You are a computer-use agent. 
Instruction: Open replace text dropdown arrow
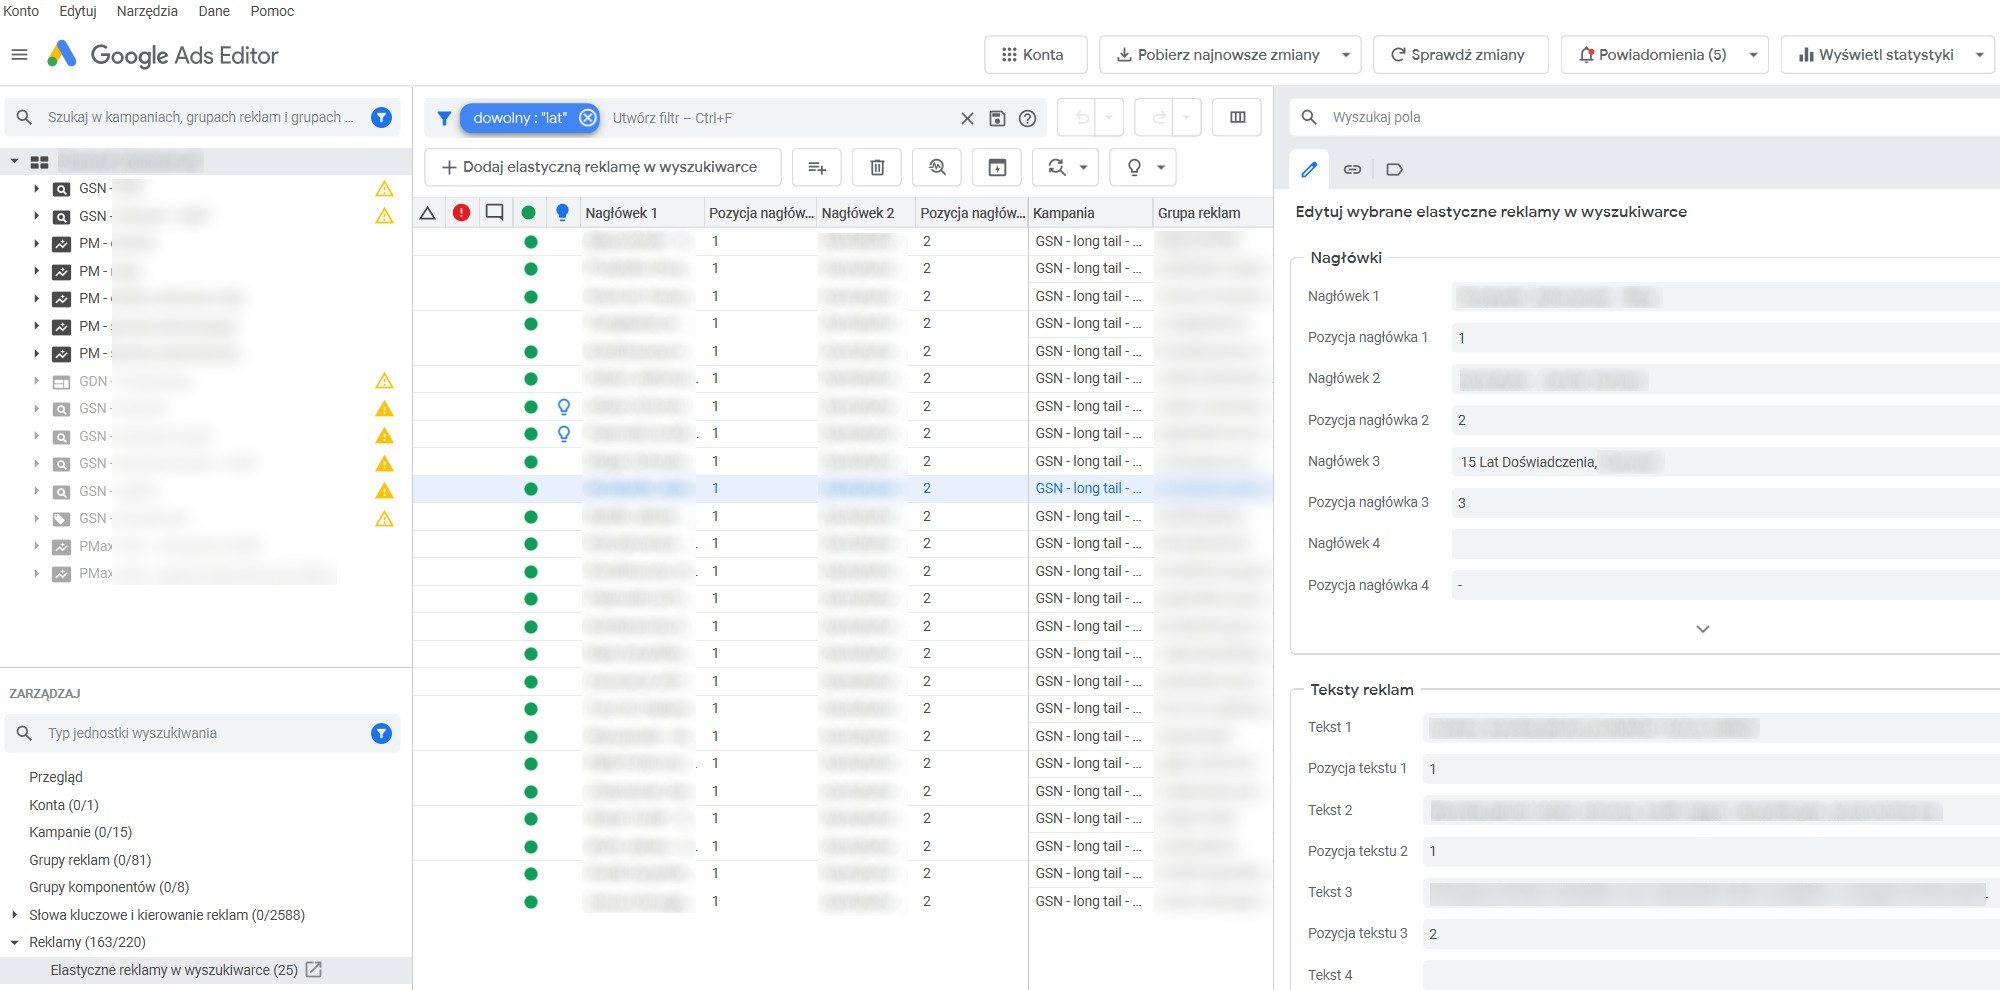(x=1084, y=168)
